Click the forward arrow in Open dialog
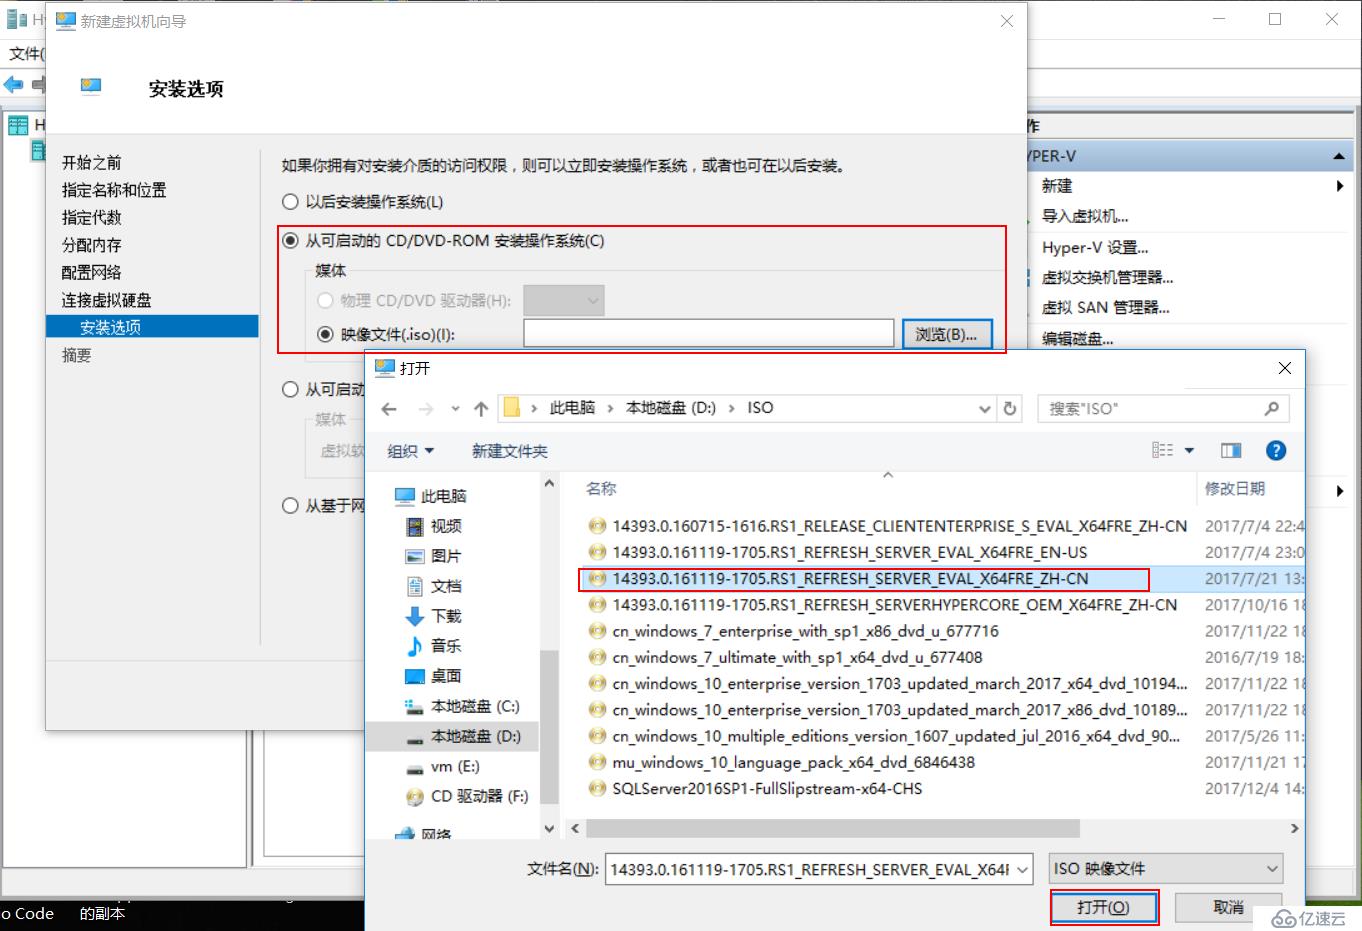This screenshot has height=931, width=1362. tap(426, 409)
